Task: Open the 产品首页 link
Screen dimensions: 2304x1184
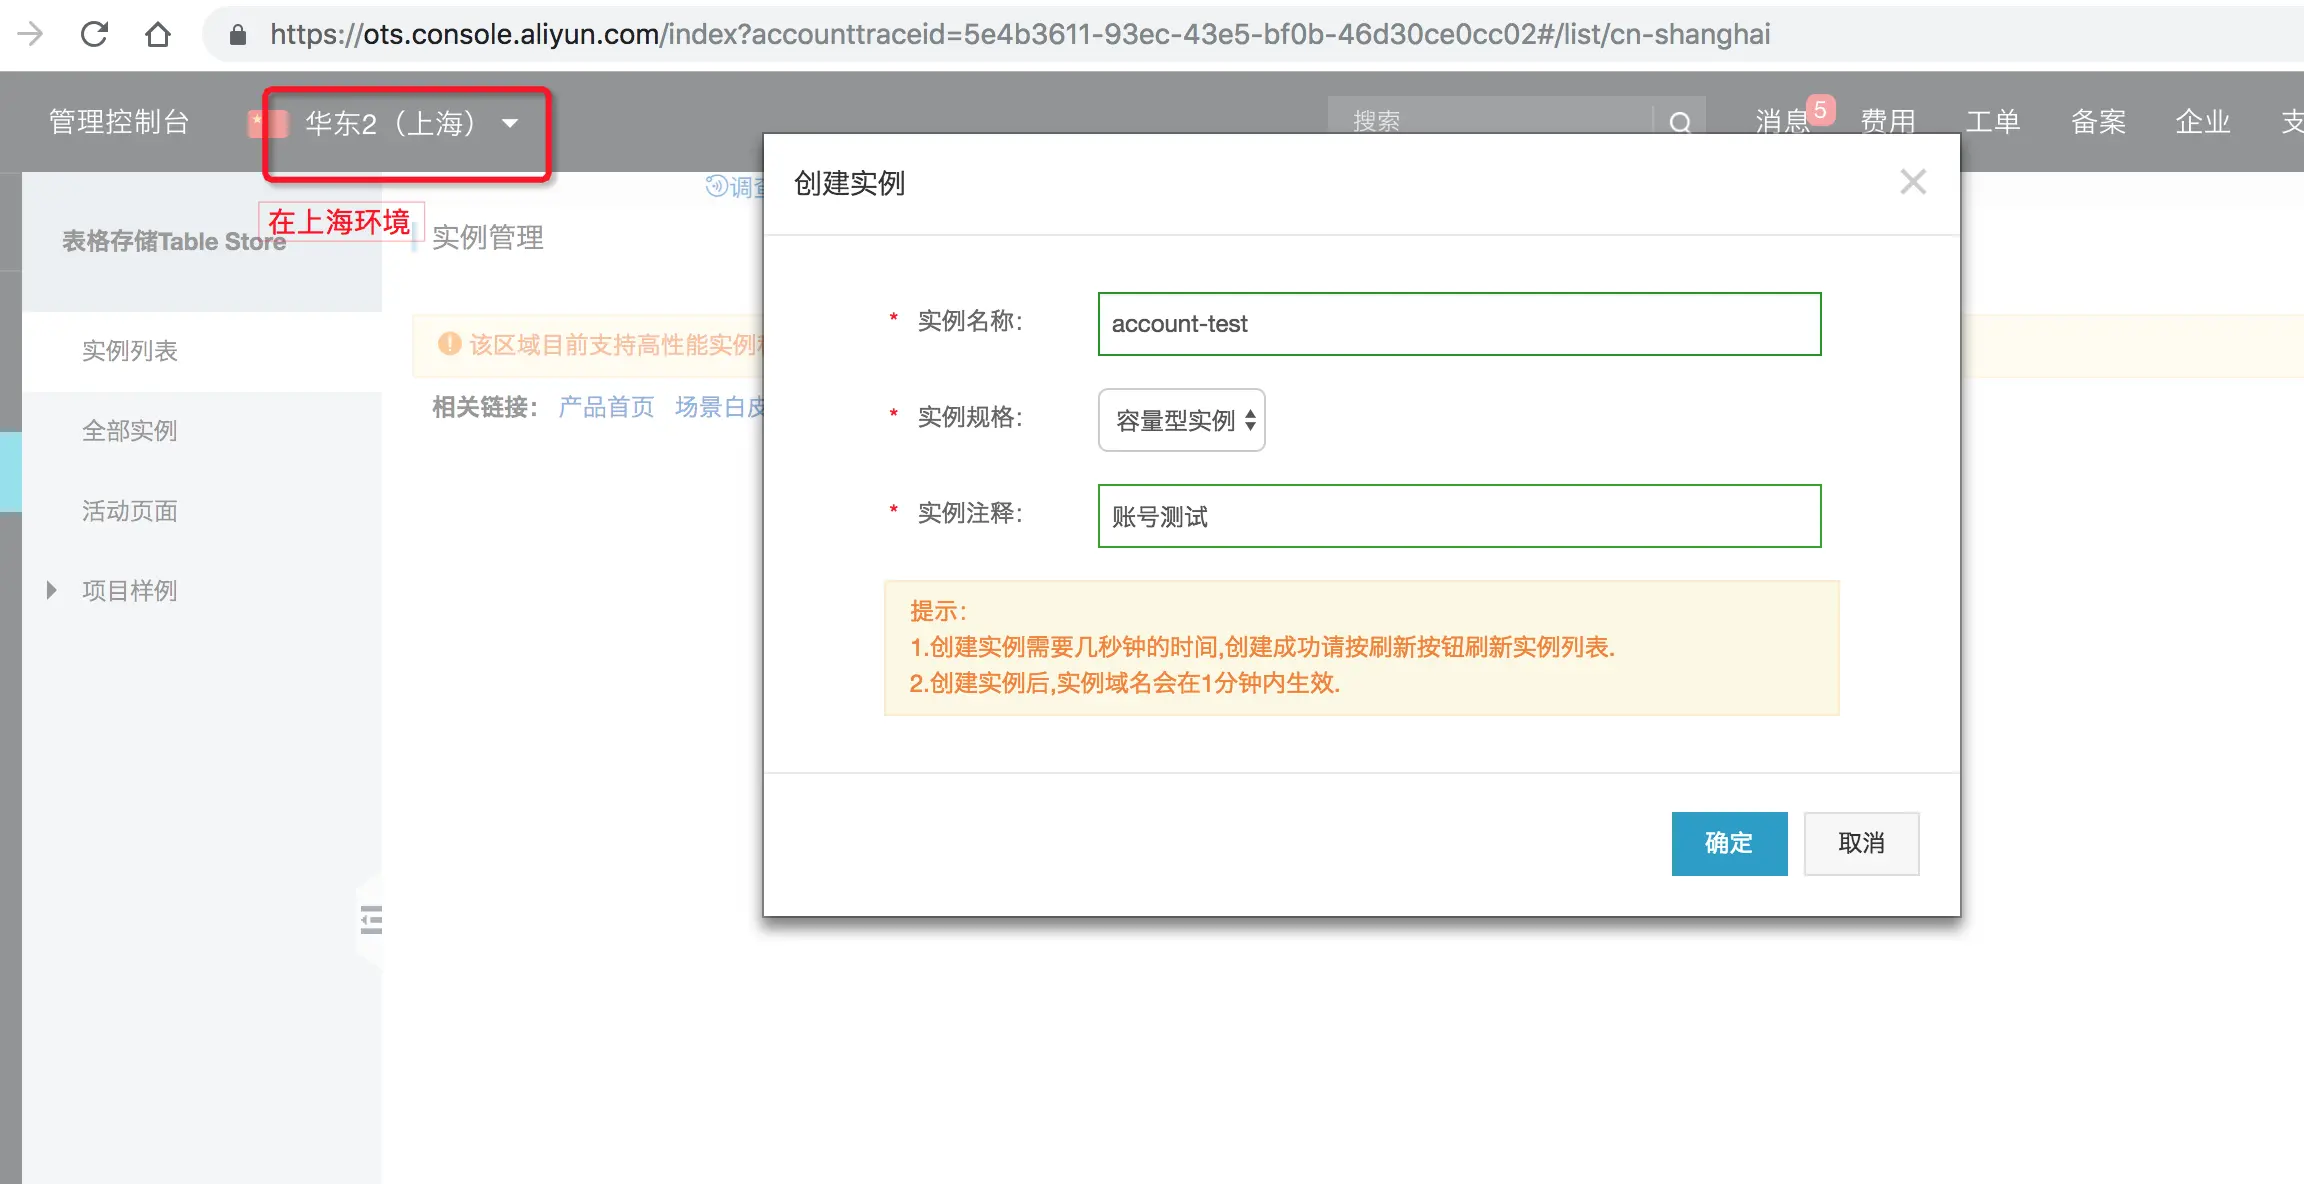Action: point(606,407)
